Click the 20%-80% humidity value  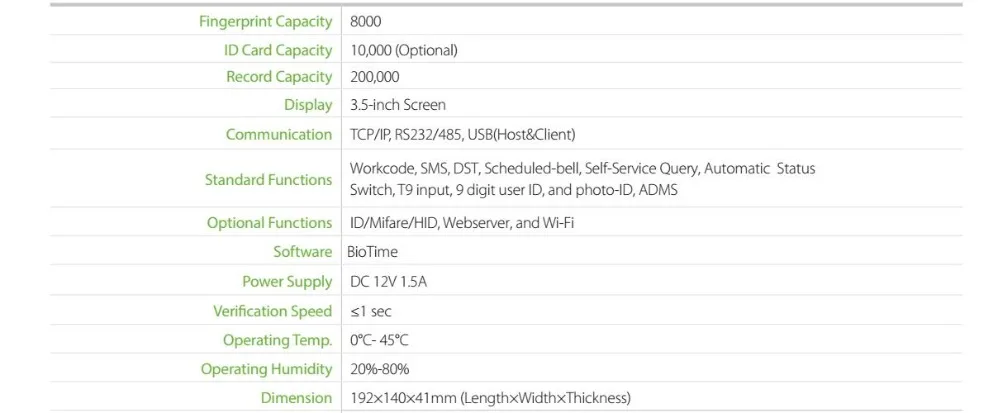pyautogui.click(x=379, y=369)
